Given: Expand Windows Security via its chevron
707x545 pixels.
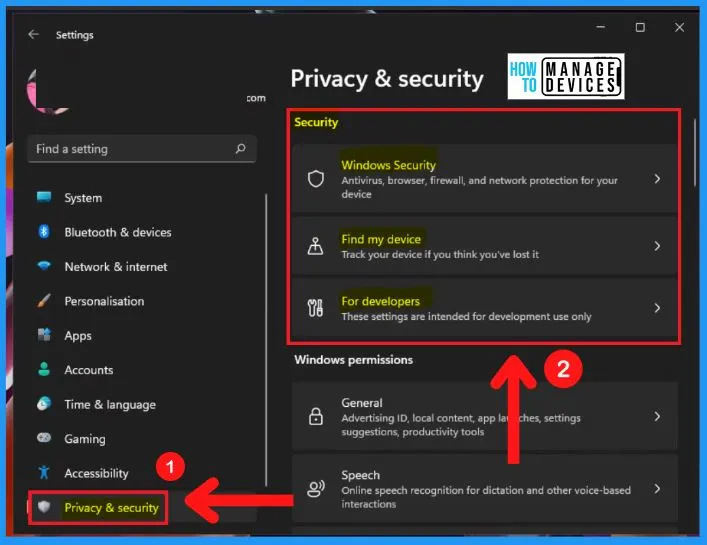Looking at the screenshot, I should (657, 179).
